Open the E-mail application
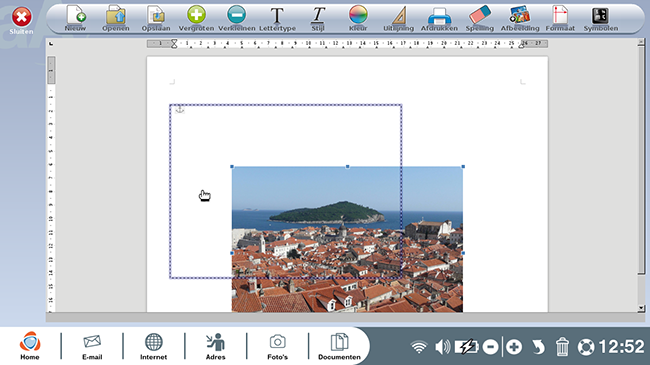Viewport: 650px width, 365px height. tap(92, 346)
